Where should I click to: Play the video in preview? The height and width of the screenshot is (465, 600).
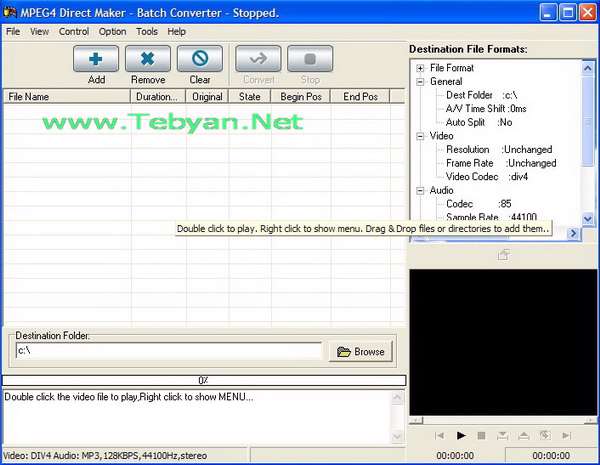point(461,436)
